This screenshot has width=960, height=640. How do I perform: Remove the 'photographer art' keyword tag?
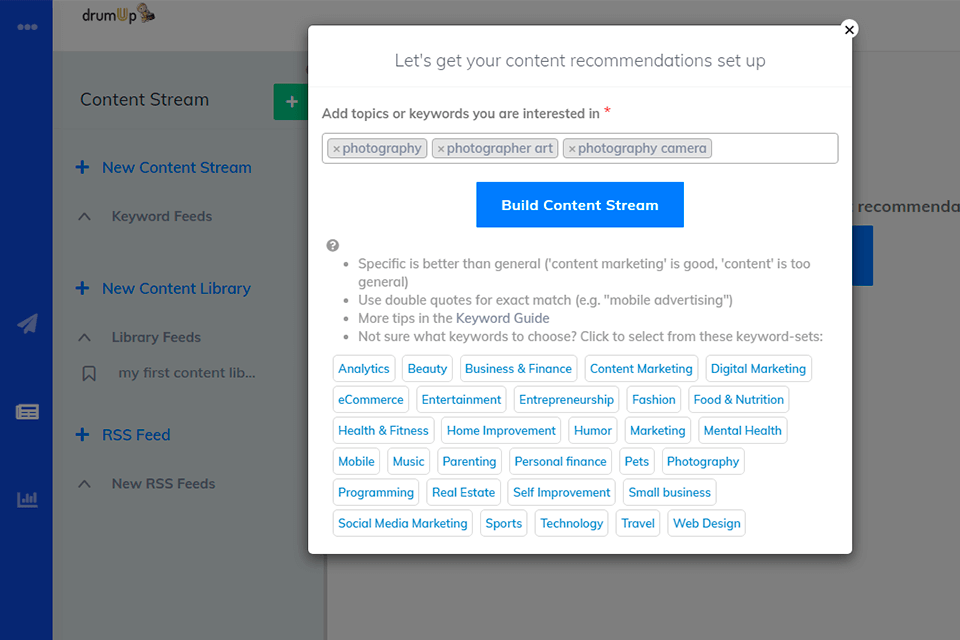(441, 149)
